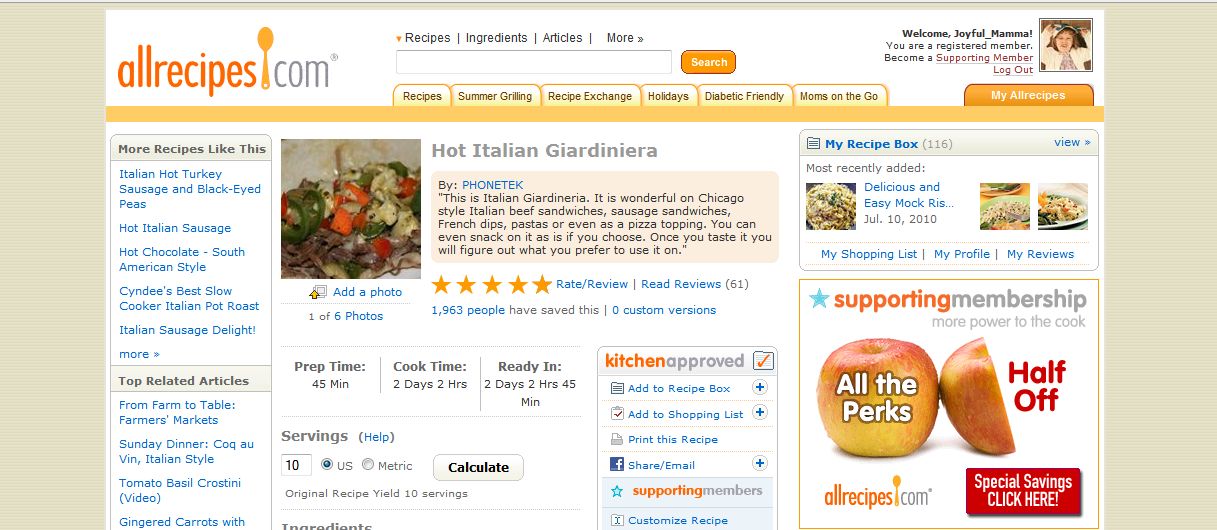Image resolution: width=1217 pixels, height=530 pixels.
Task: Click the Customize Recipe icon
Action: [x=617, y=520]
